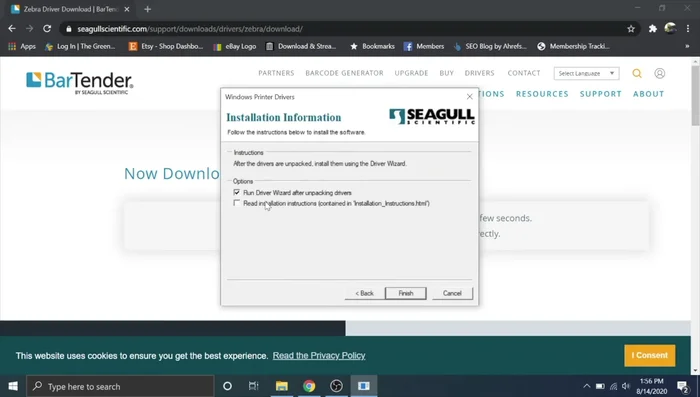700x397 pixels.
Task: Open BARCODE GENERATOR link
Action: tap(344, 73)
